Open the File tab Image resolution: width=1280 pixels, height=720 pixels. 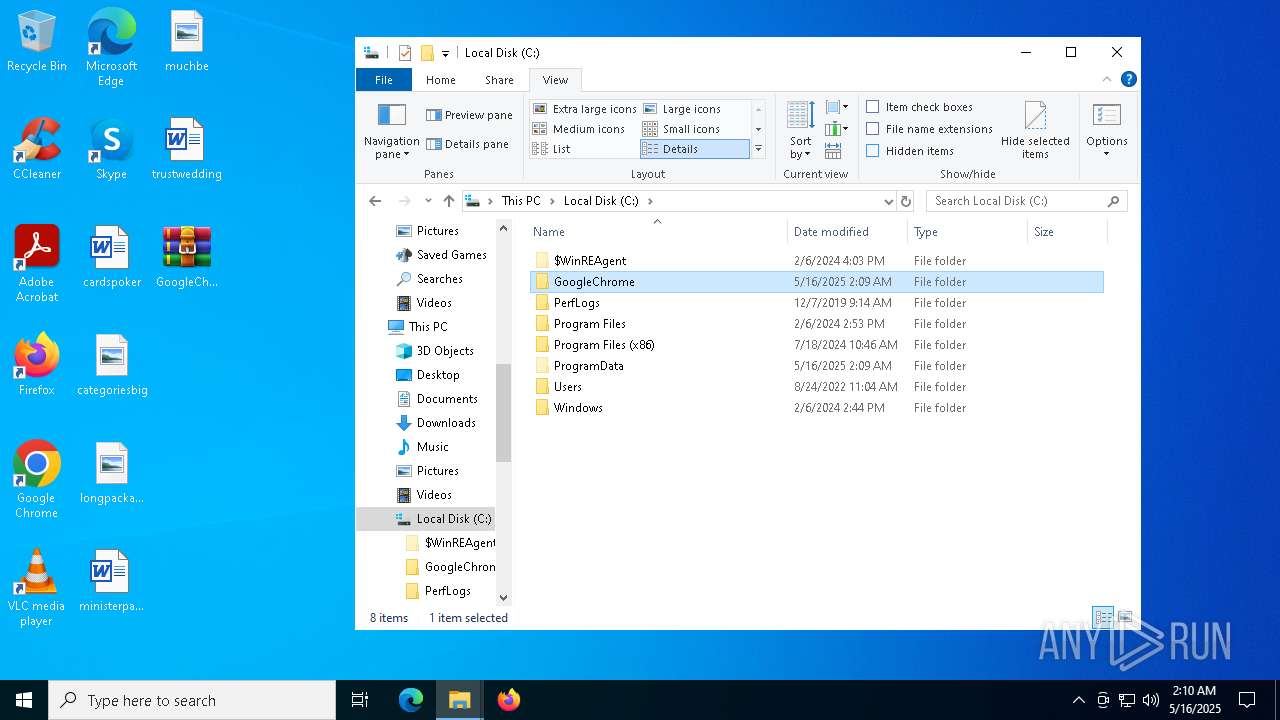[x=384, y=80]
